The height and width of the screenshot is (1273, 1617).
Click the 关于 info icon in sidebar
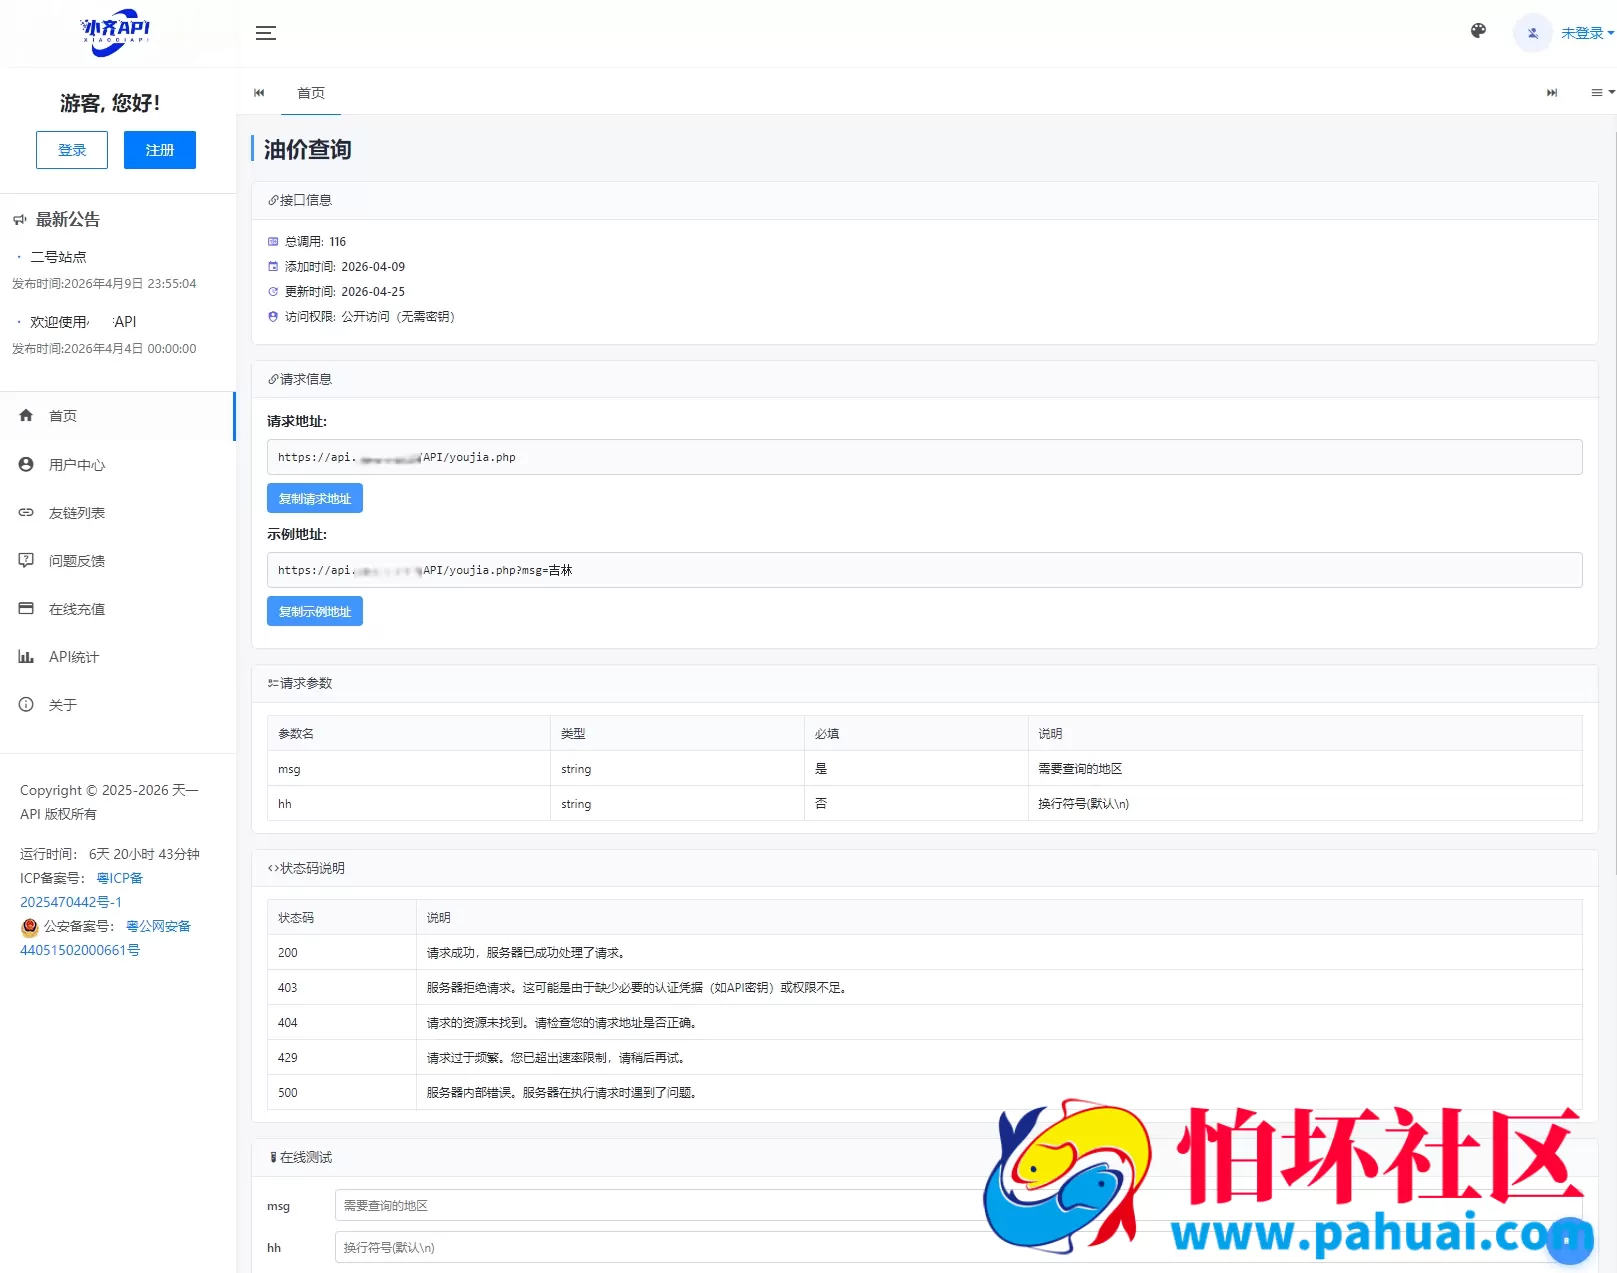pos(26,704)
